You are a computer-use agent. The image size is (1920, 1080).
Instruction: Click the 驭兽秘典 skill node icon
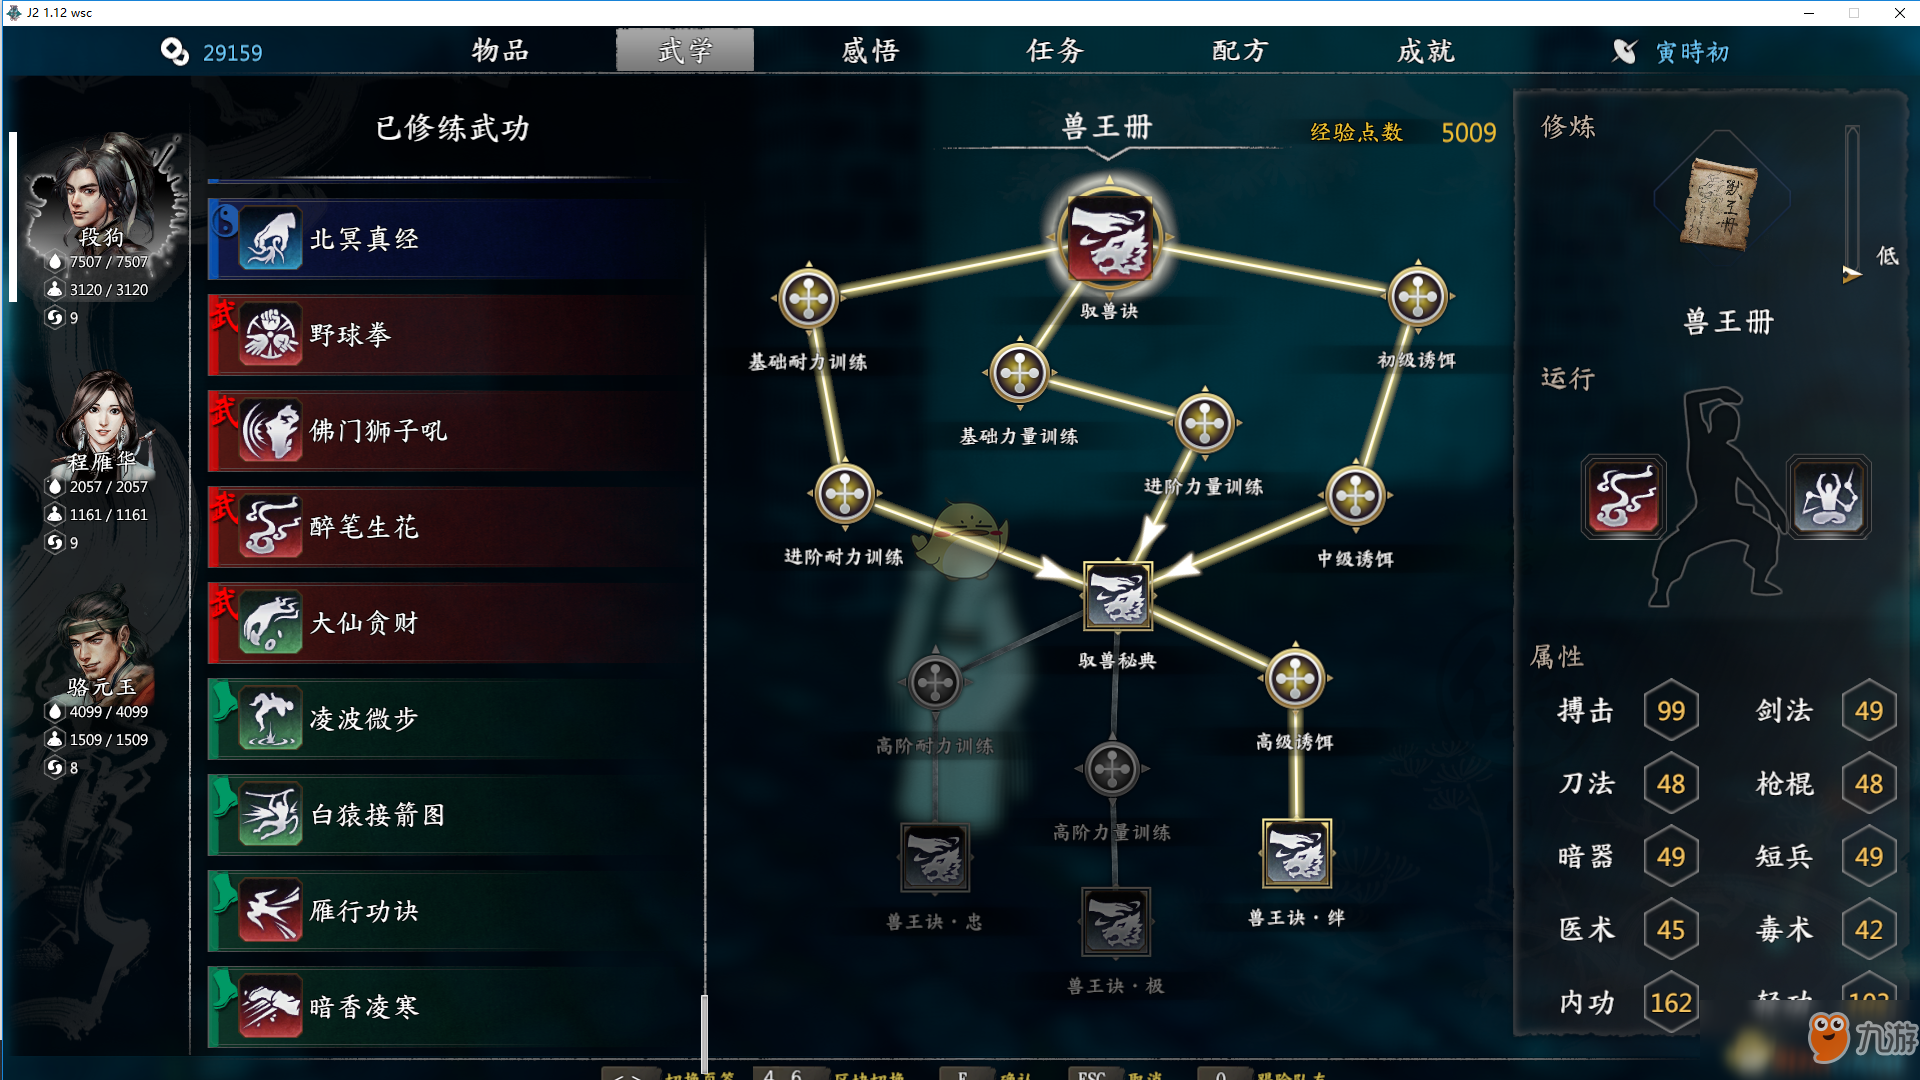pos(1118,596)
